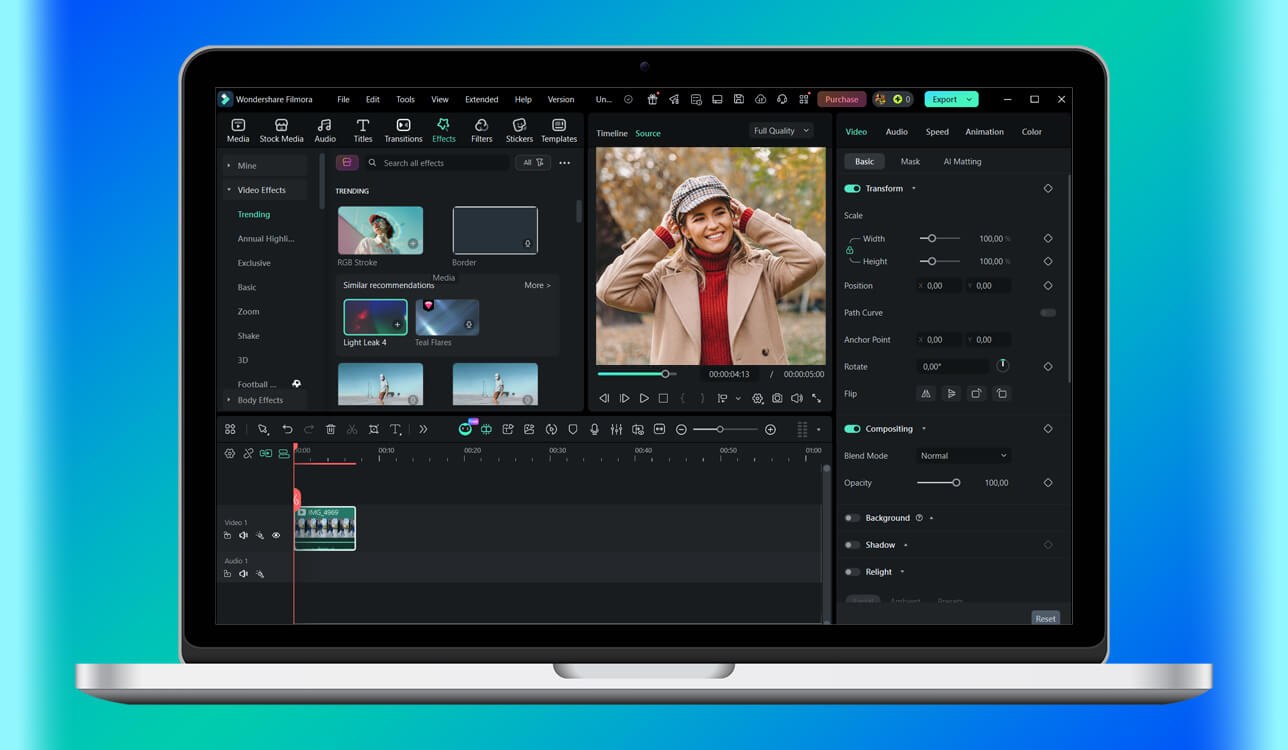Open the Extended menu
1288x750 pixels.
point(482,99)
